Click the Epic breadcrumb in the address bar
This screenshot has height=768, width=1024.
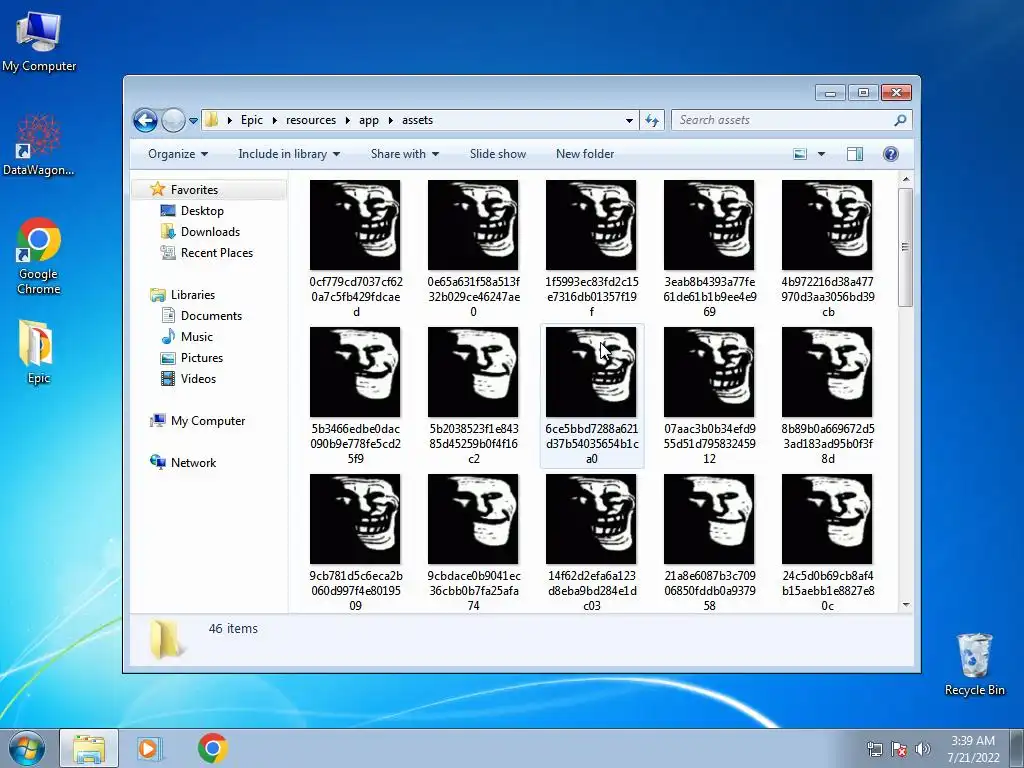[x=251, y=120]
